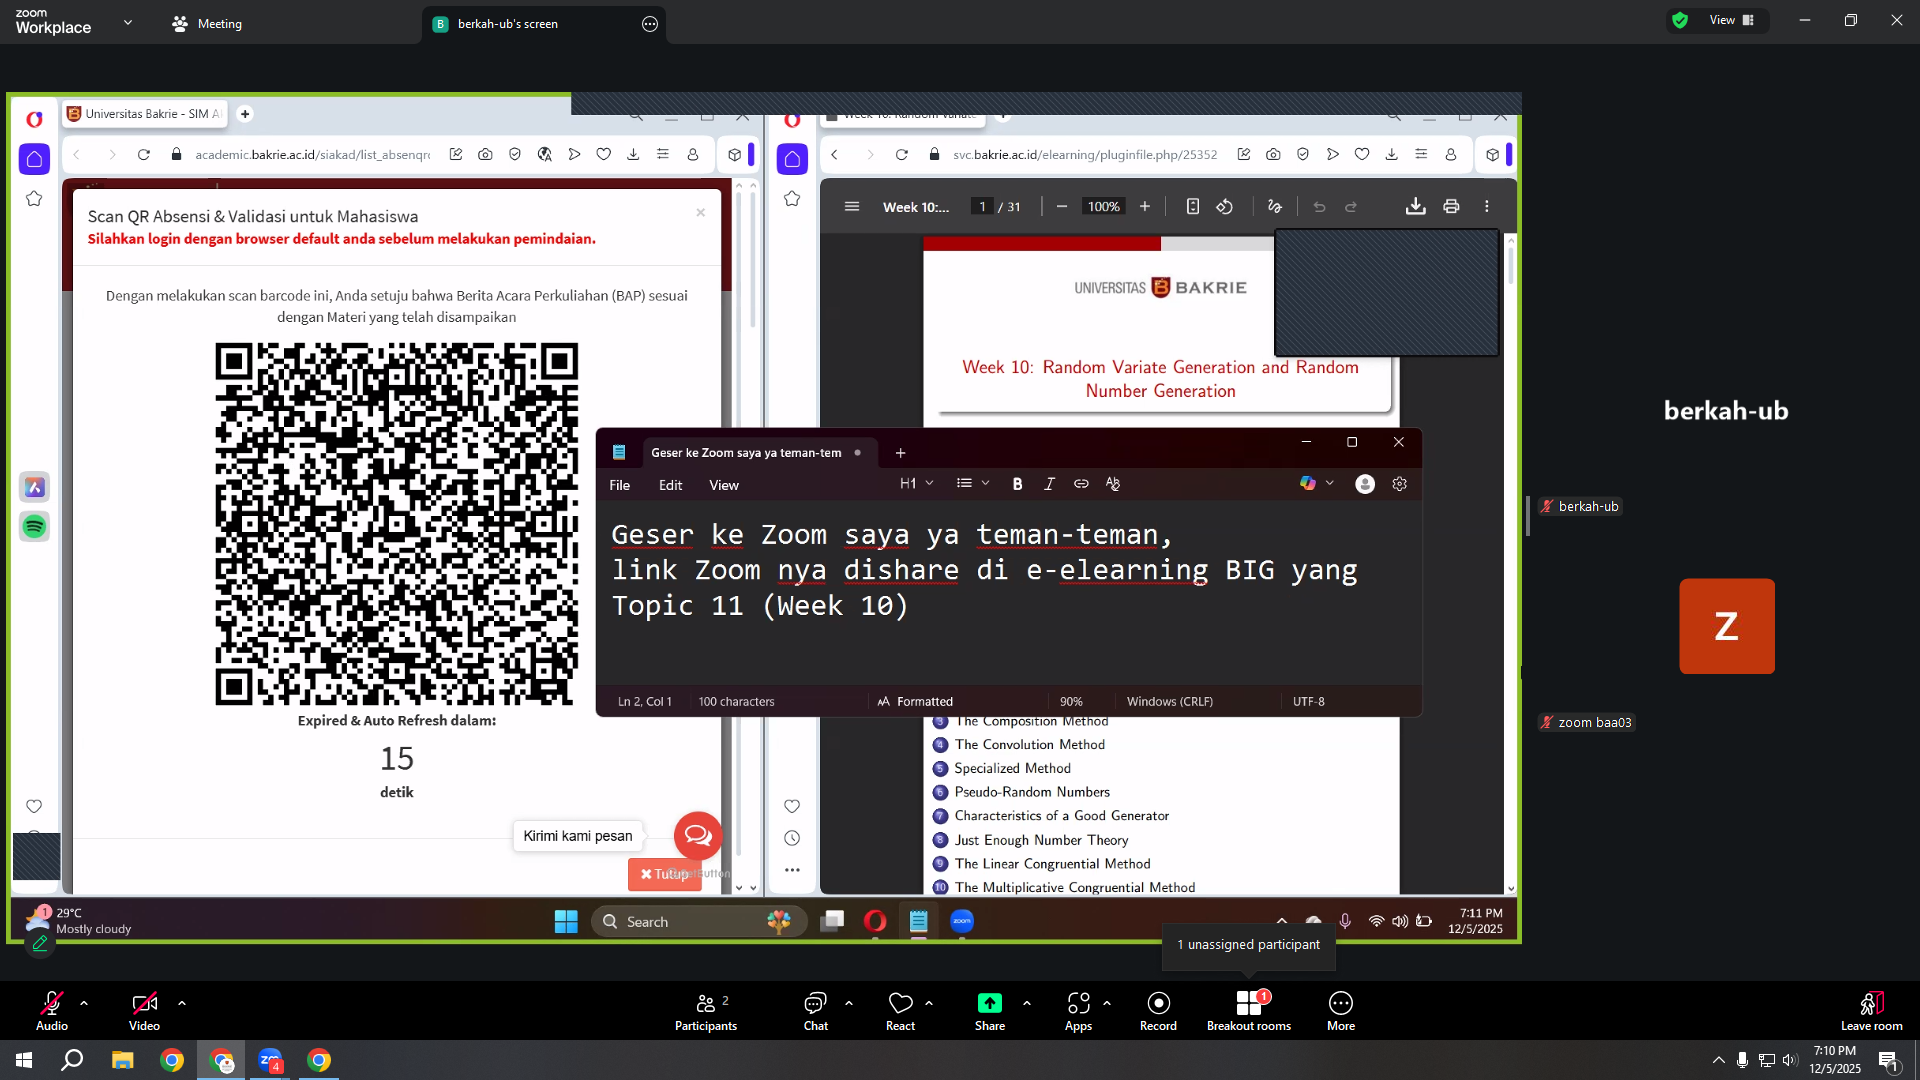Click the red Tutup button
The image size is (1920, 1080).
click(664, 874)
